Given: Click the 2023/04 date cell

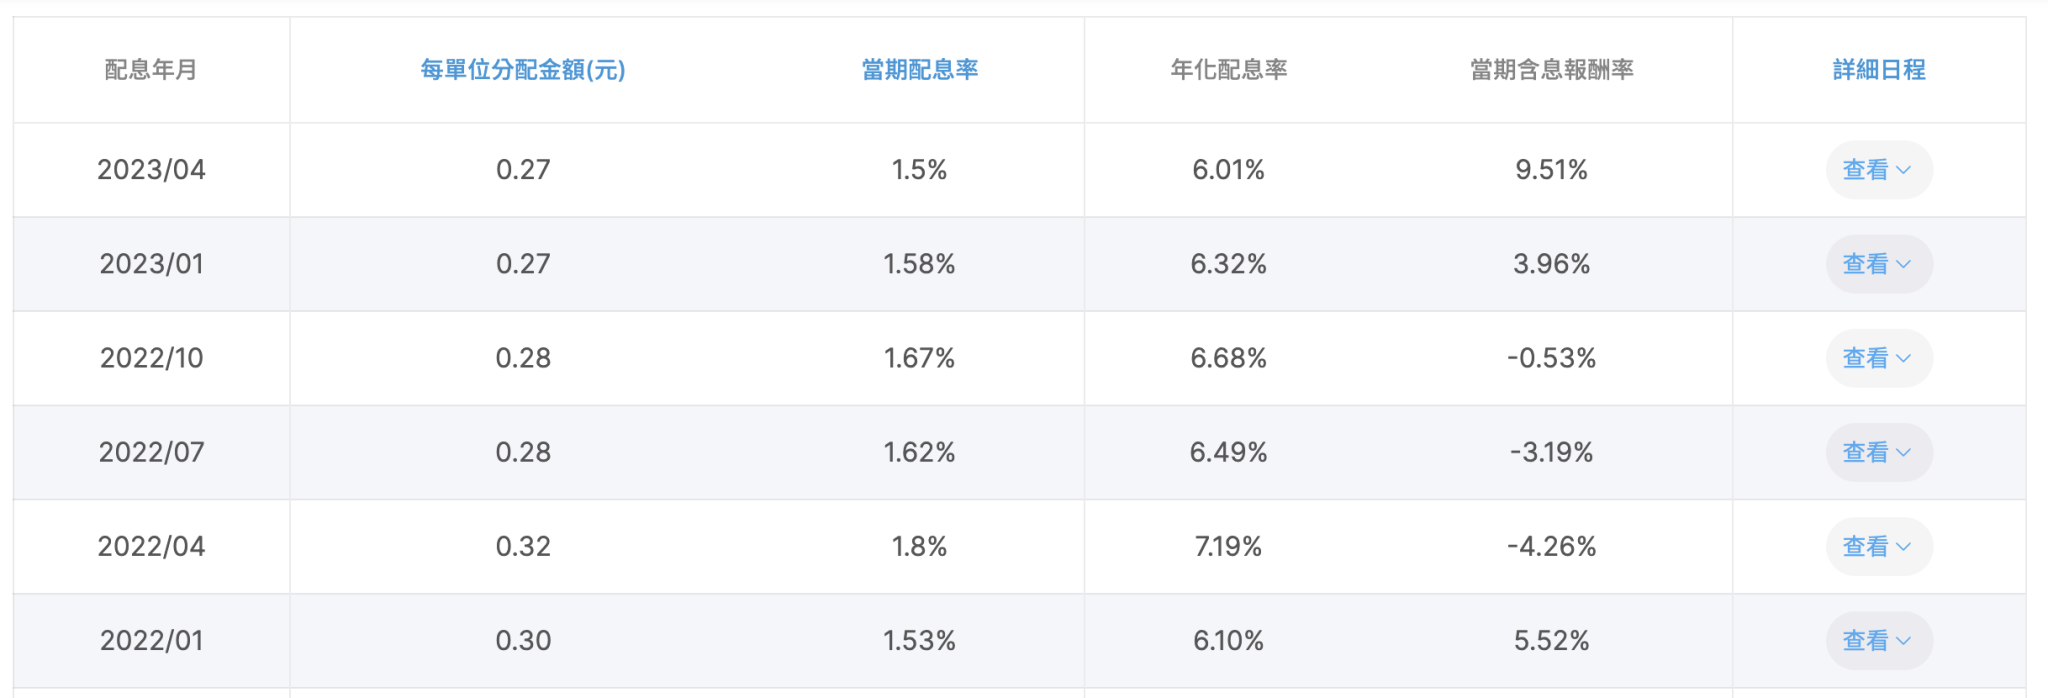Looking at the screenshot, I should (151, 170).
